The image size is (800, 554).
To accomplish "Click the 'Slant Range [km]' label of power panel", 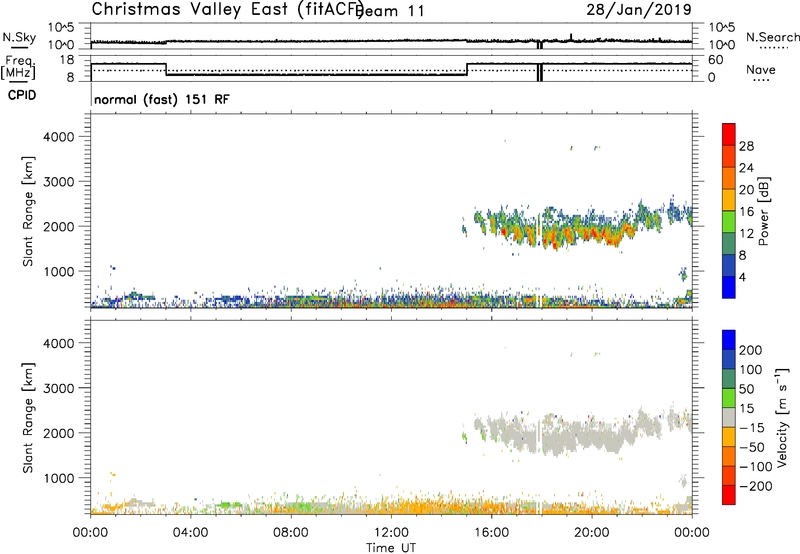I will pyautogui.click(x=28, y=211).
